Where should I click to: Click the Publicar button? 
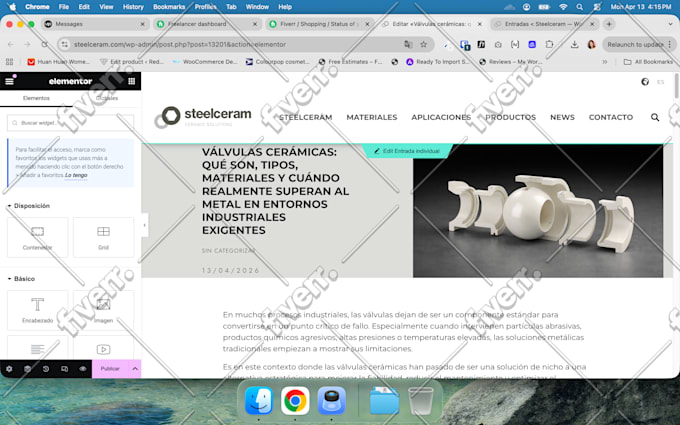(x=110, y=369)
